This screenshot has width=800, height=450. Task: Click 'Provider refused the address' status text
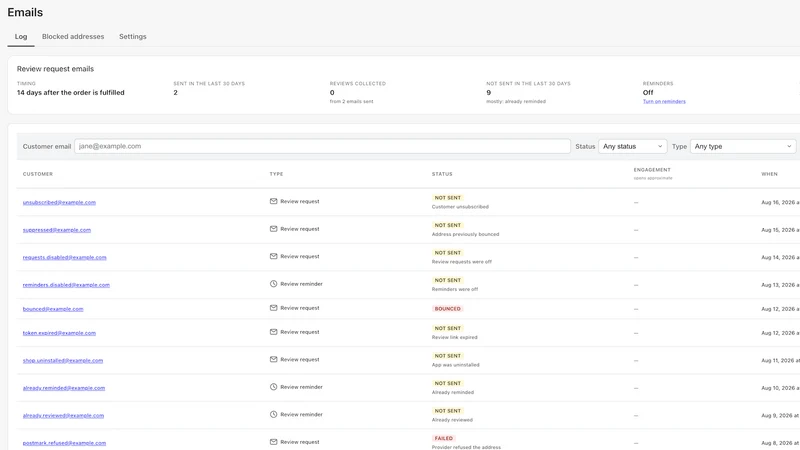(x=466, y=447)
